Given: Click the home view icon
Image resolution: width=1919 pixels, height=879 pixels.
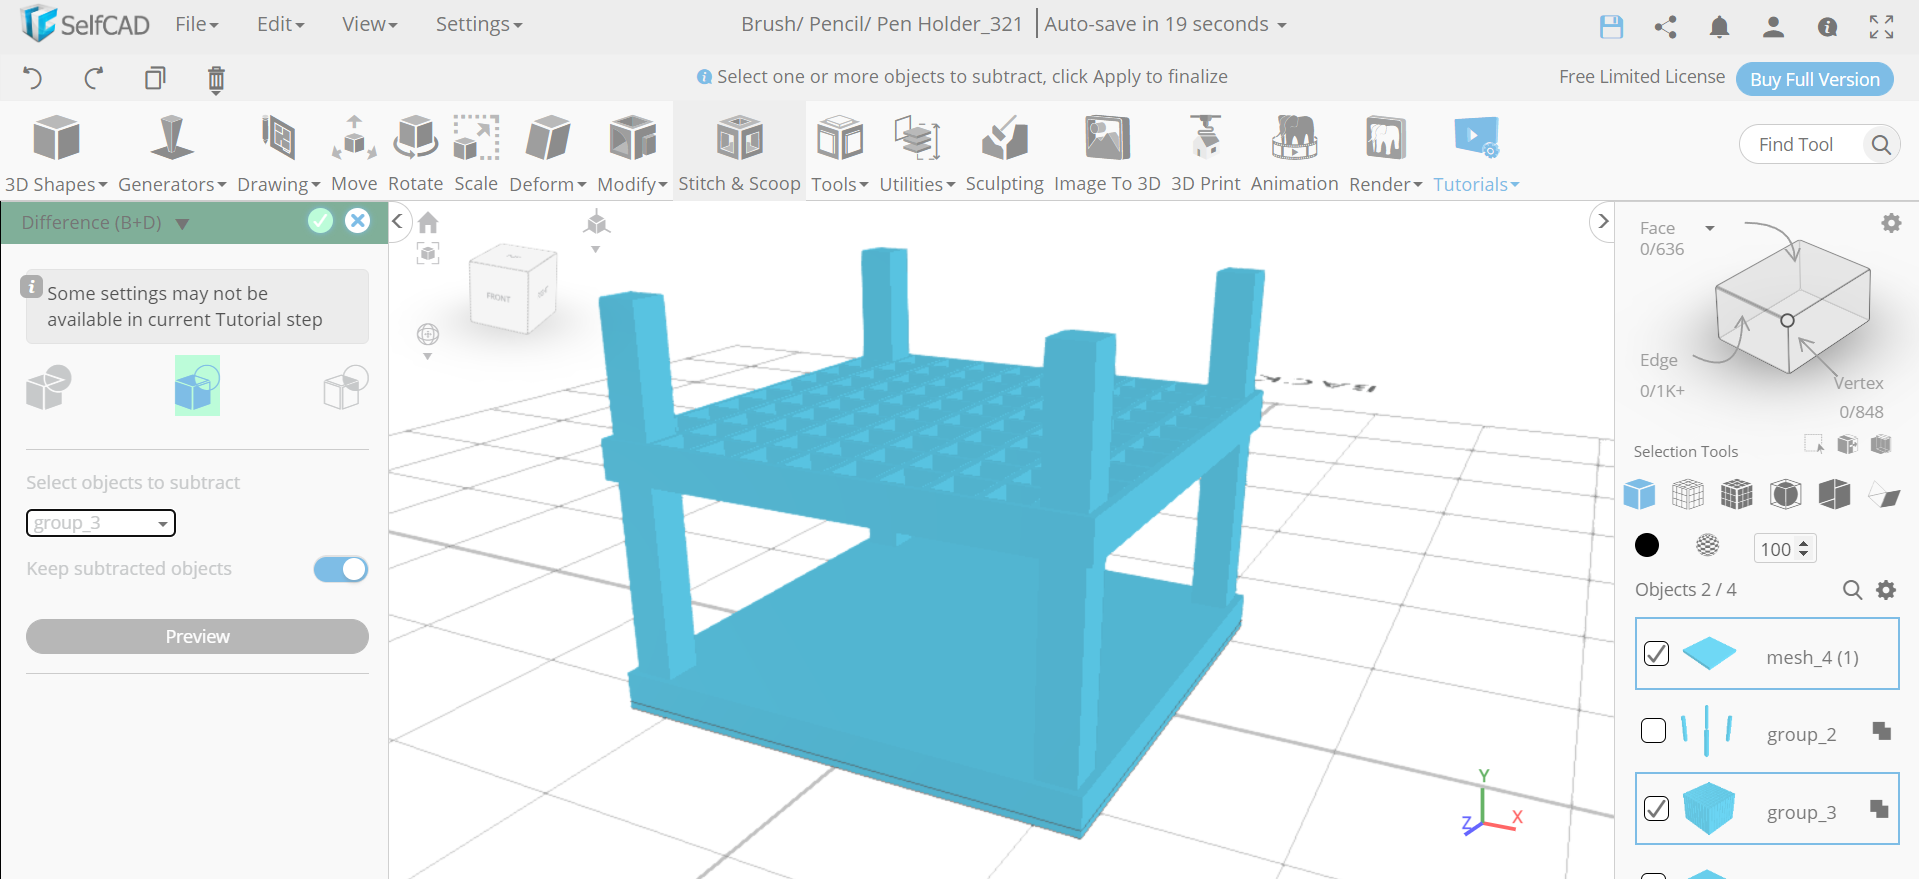Looking at the screenshot, I should pos(428,222).
